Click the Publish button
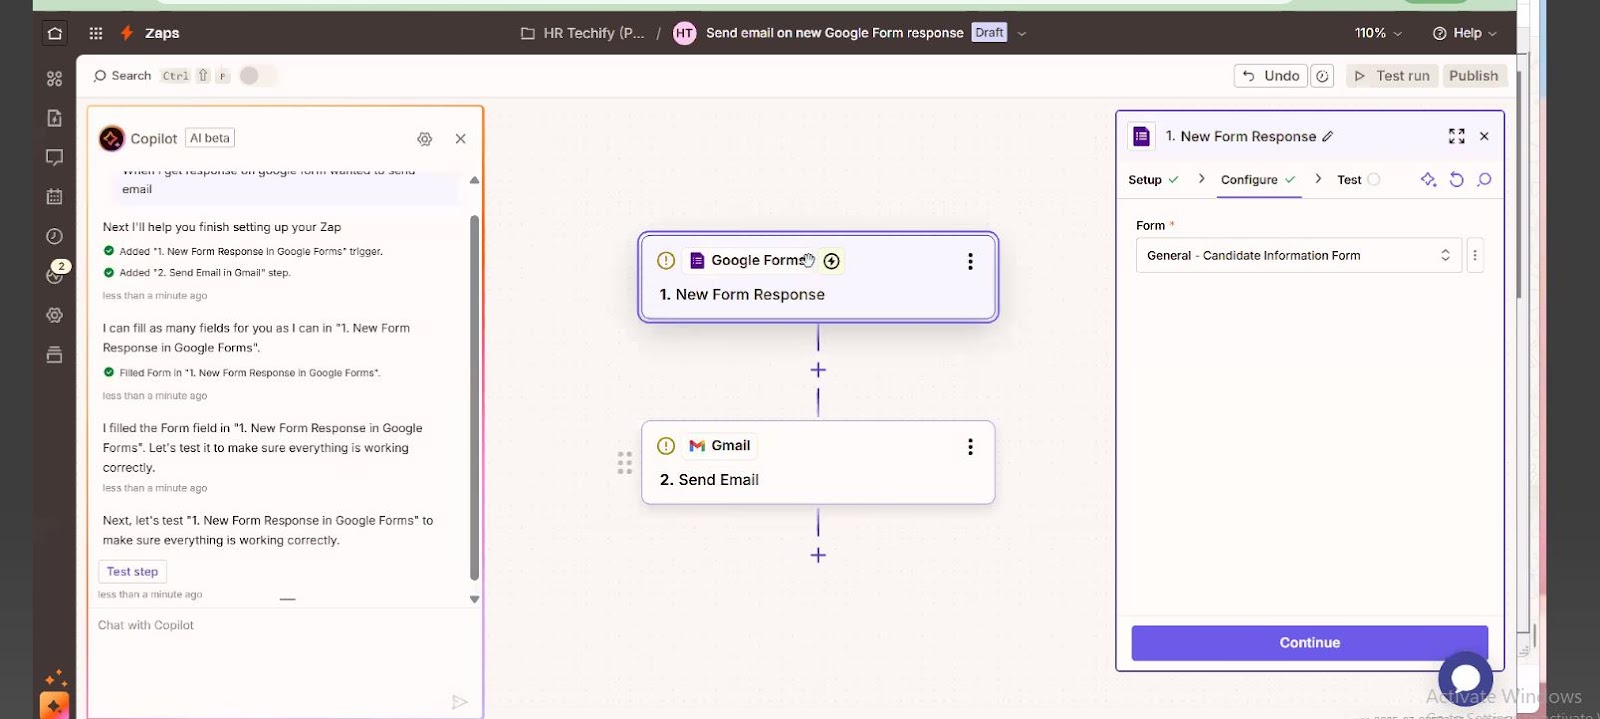Image resolution: width=1600 pixels, height=719 pixels. coord(1473,76)
